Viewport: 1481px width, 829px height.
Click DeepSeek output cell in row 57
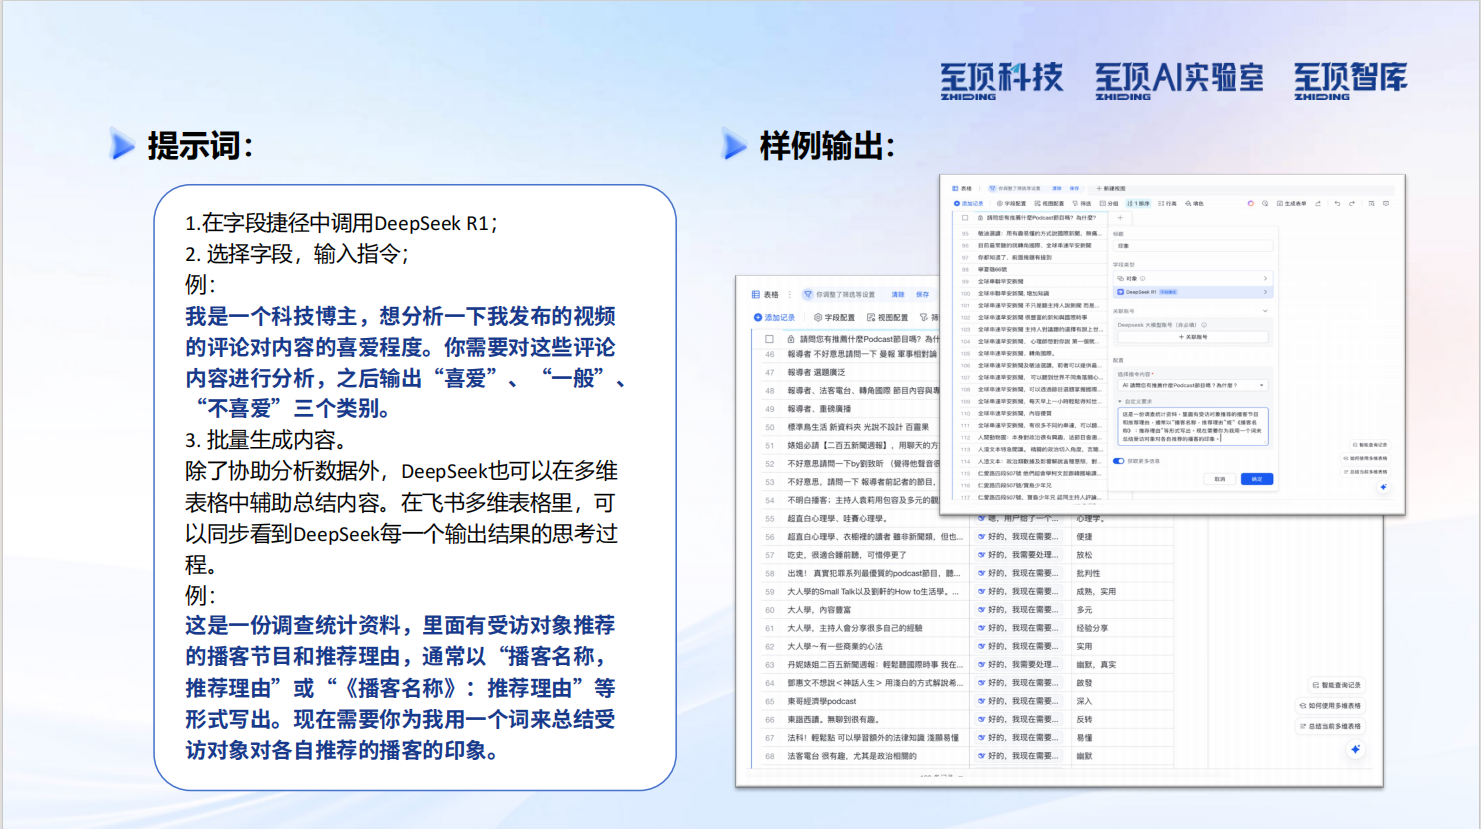click(x=1020, y=555)
